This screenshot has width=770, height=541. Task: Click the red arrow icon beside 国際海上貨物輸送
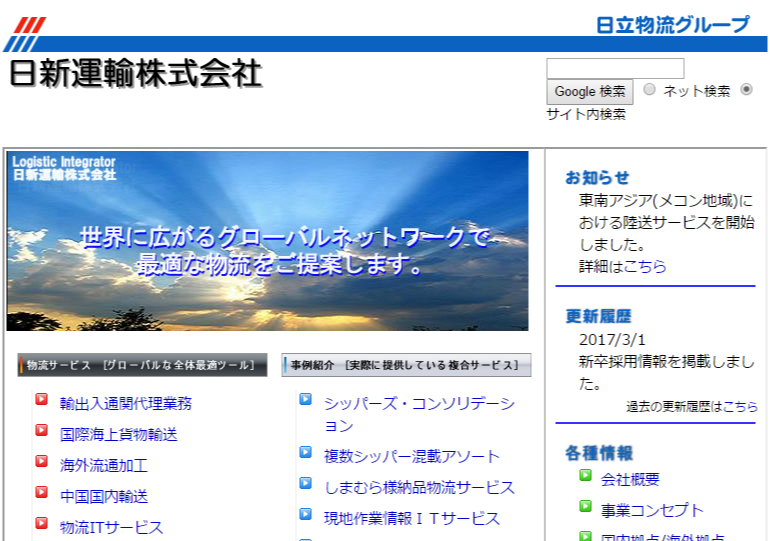pos(42,430)
